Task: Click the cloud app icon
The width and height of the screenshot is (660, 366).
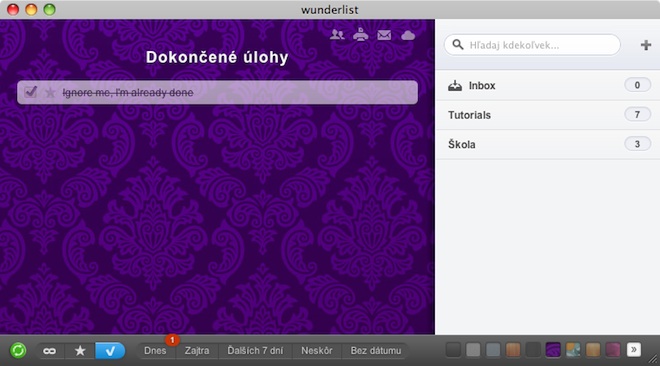Action: [408, 35]
